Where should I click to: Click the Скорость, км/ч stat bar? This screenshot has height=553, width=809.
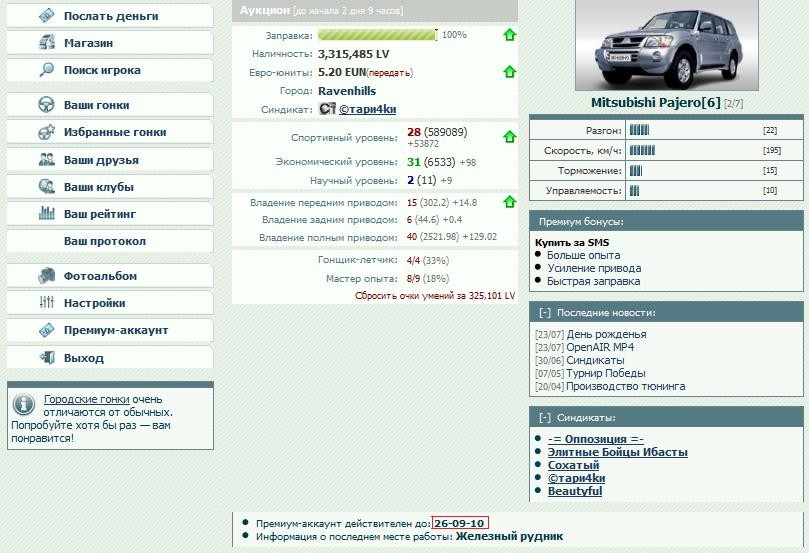(x=642, y=150)
